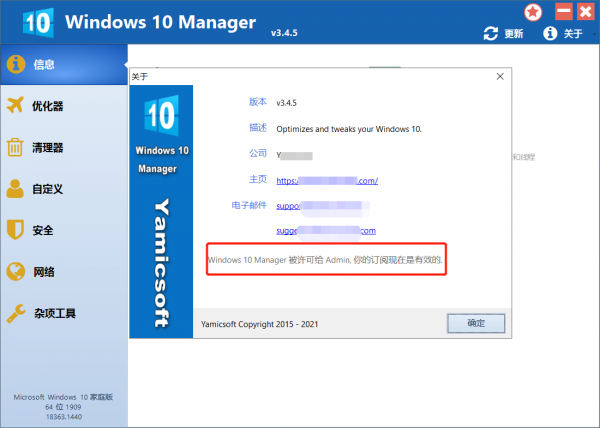This screenshot has height=428, width=600.
Task: Click the 'Microsoft Windows 10 家庭版' sidebar text
Action: (63, 397)
